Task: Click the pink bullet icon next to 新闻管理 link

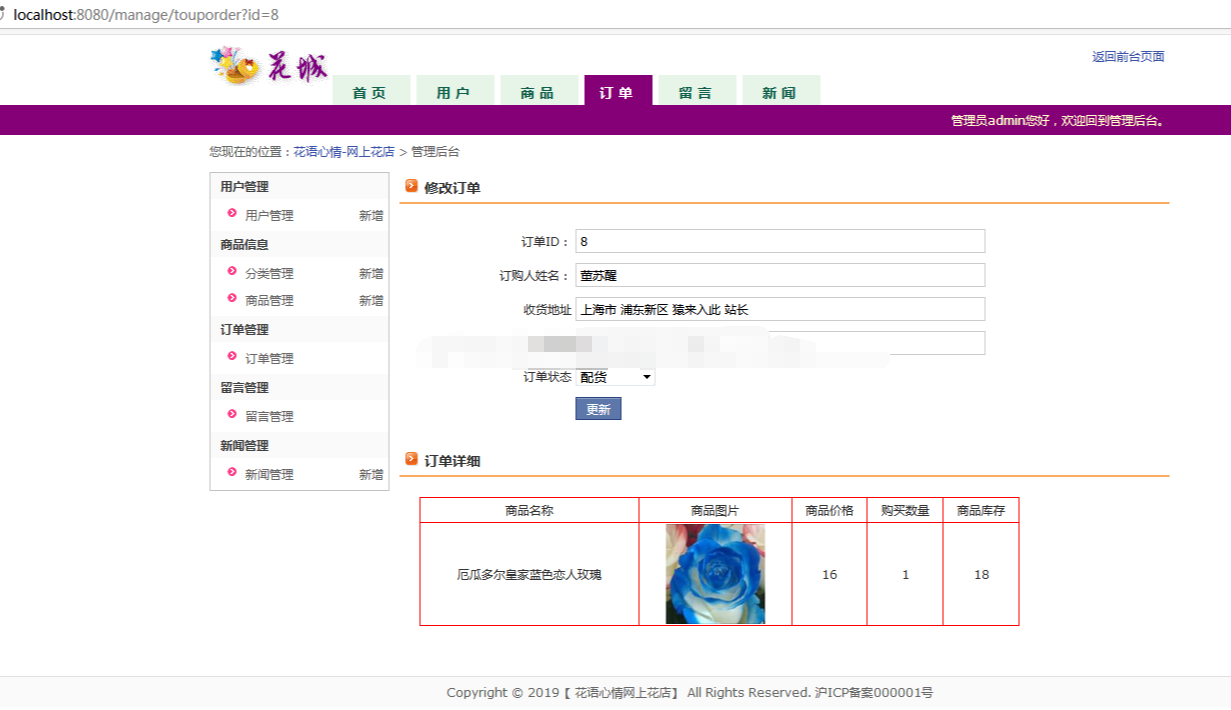Action: click(232, 472)
